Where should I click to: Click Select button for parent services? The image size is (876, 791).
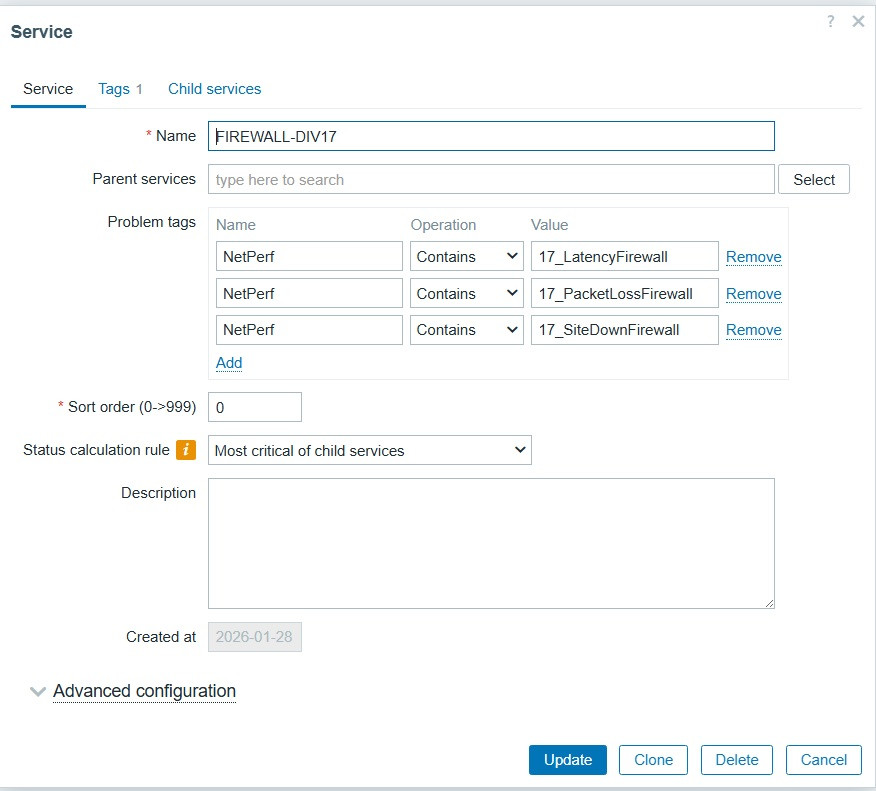pos(814,180)
